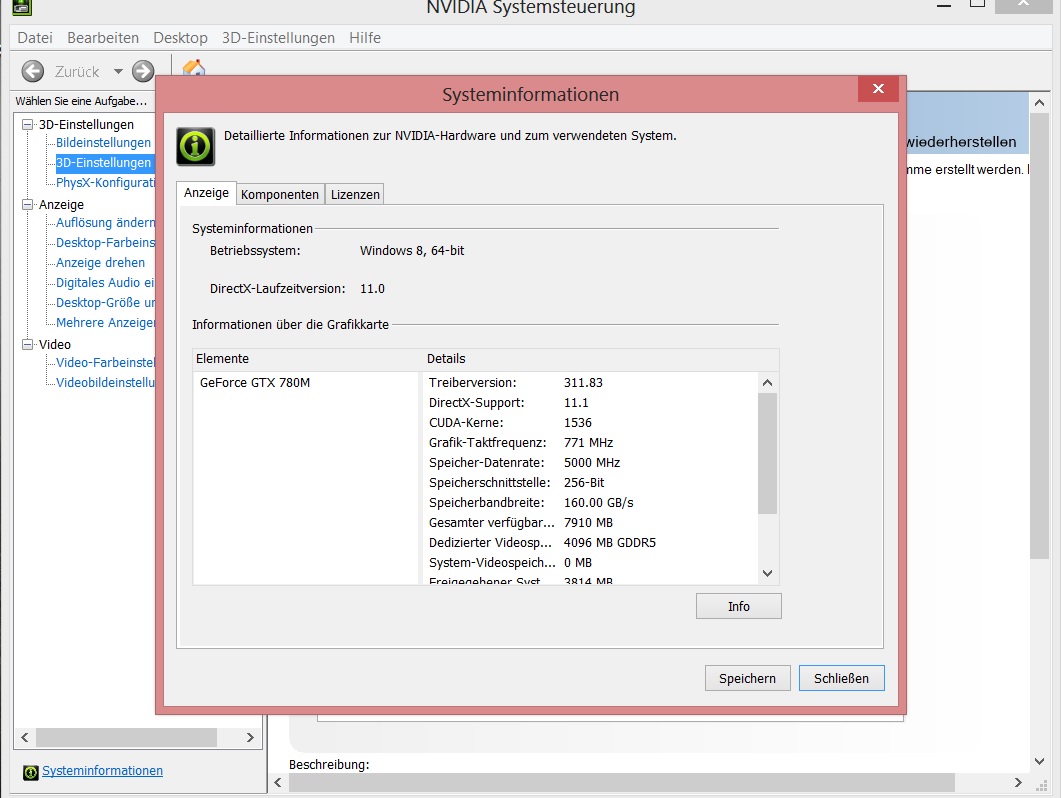The width and height of the screenshot is (1061, 798).
Task: Select GeForce GTX 780M in Elemente list
Action: coord(255,382)
